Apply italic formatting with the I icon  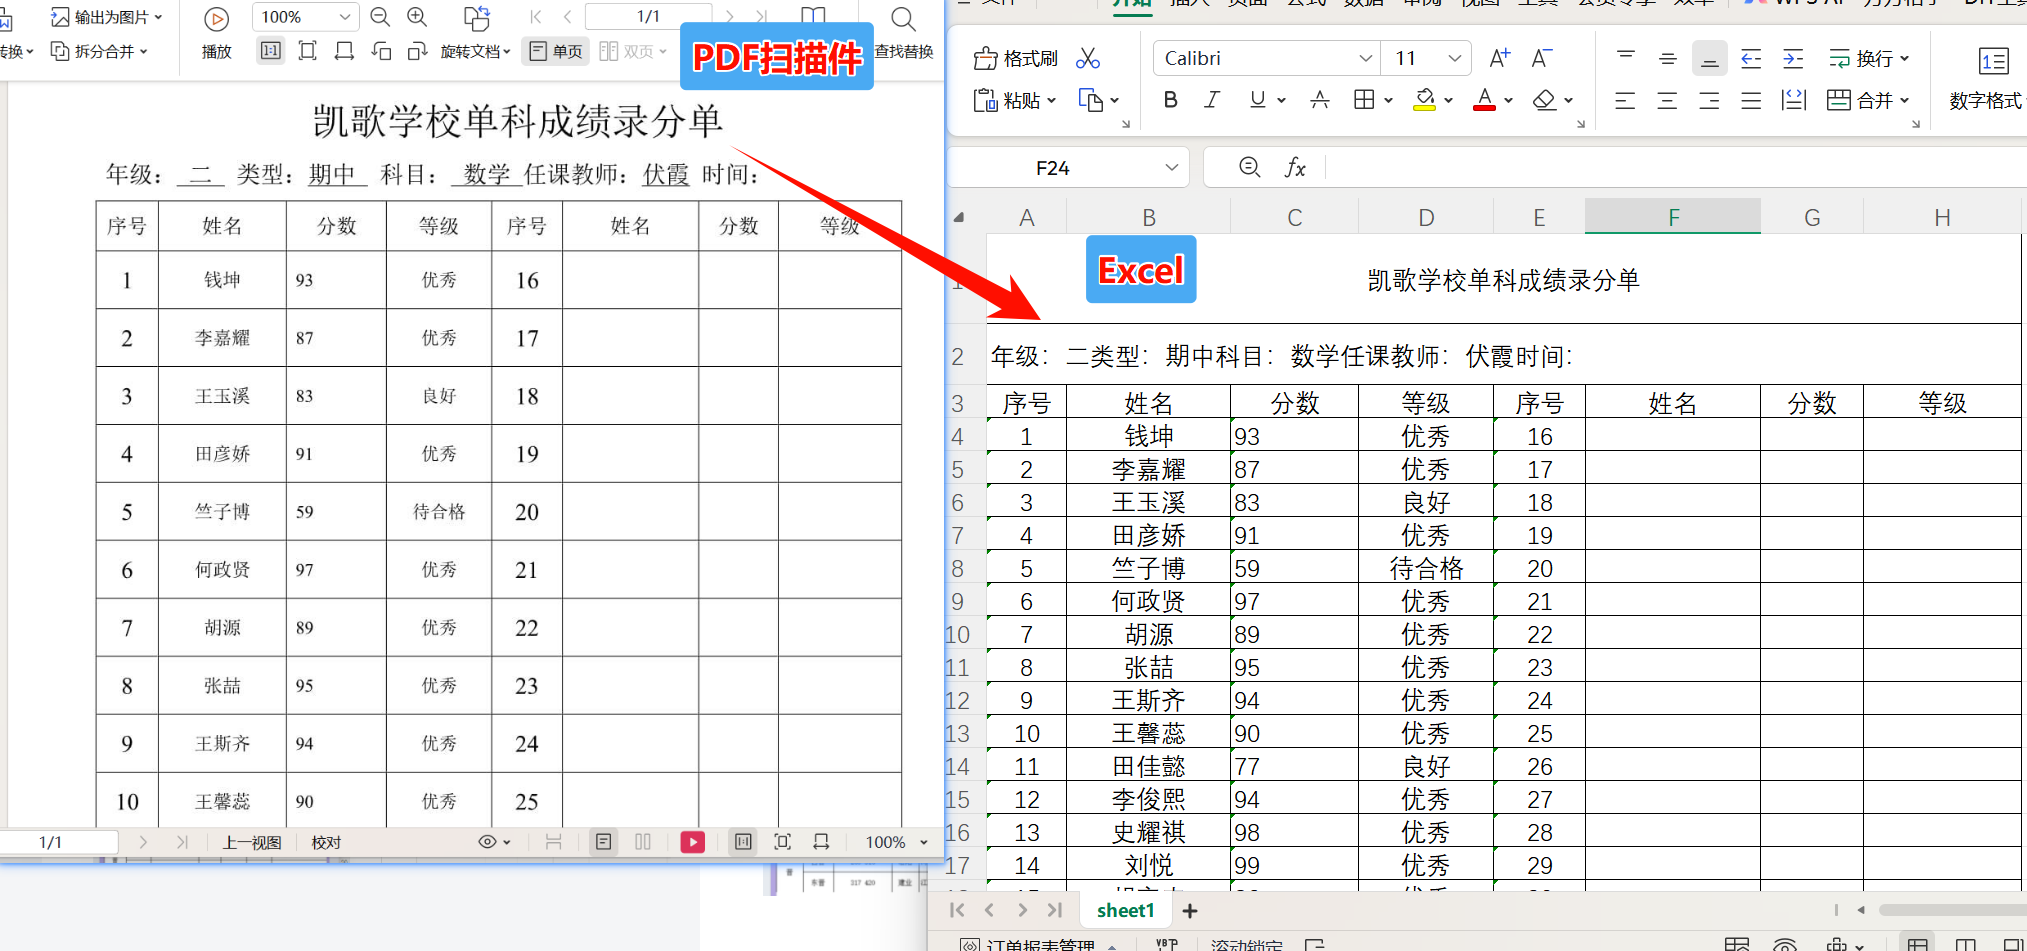1211,100
